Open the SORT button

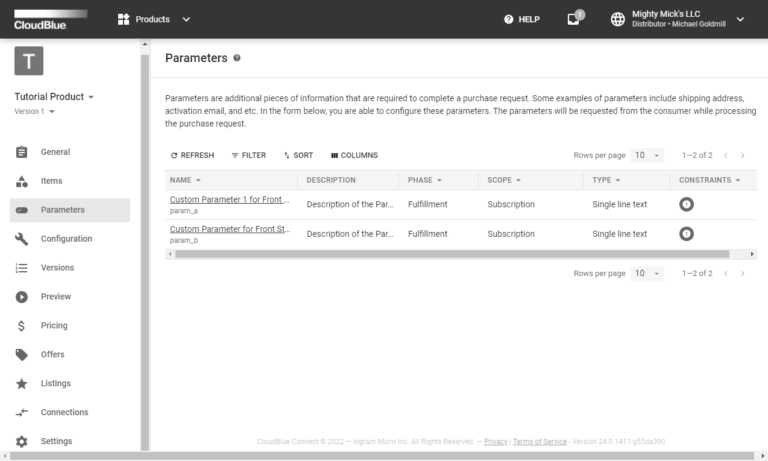tap(298, 155)
